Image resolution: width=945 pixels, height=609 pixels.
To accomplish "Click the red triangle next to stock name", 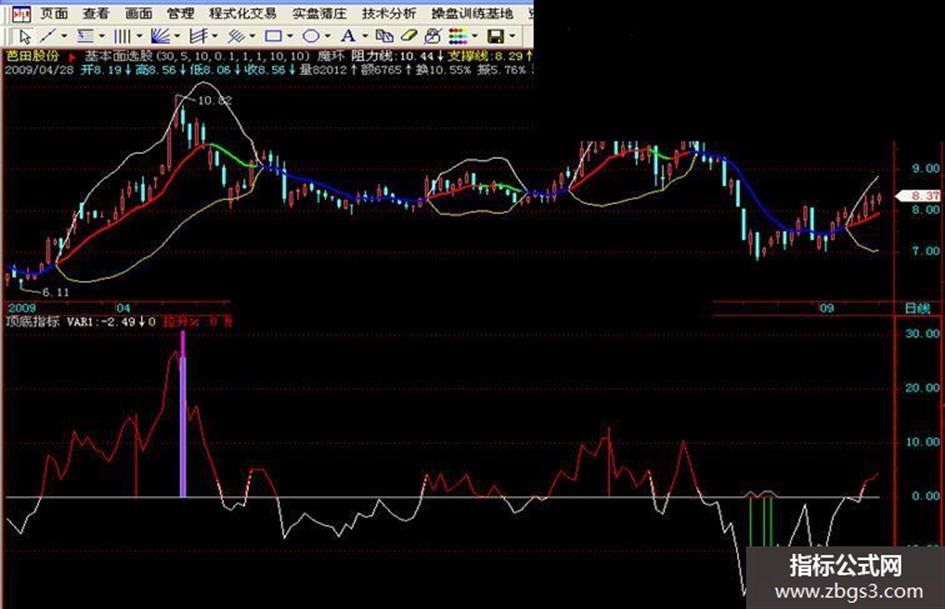I will 73,57.
